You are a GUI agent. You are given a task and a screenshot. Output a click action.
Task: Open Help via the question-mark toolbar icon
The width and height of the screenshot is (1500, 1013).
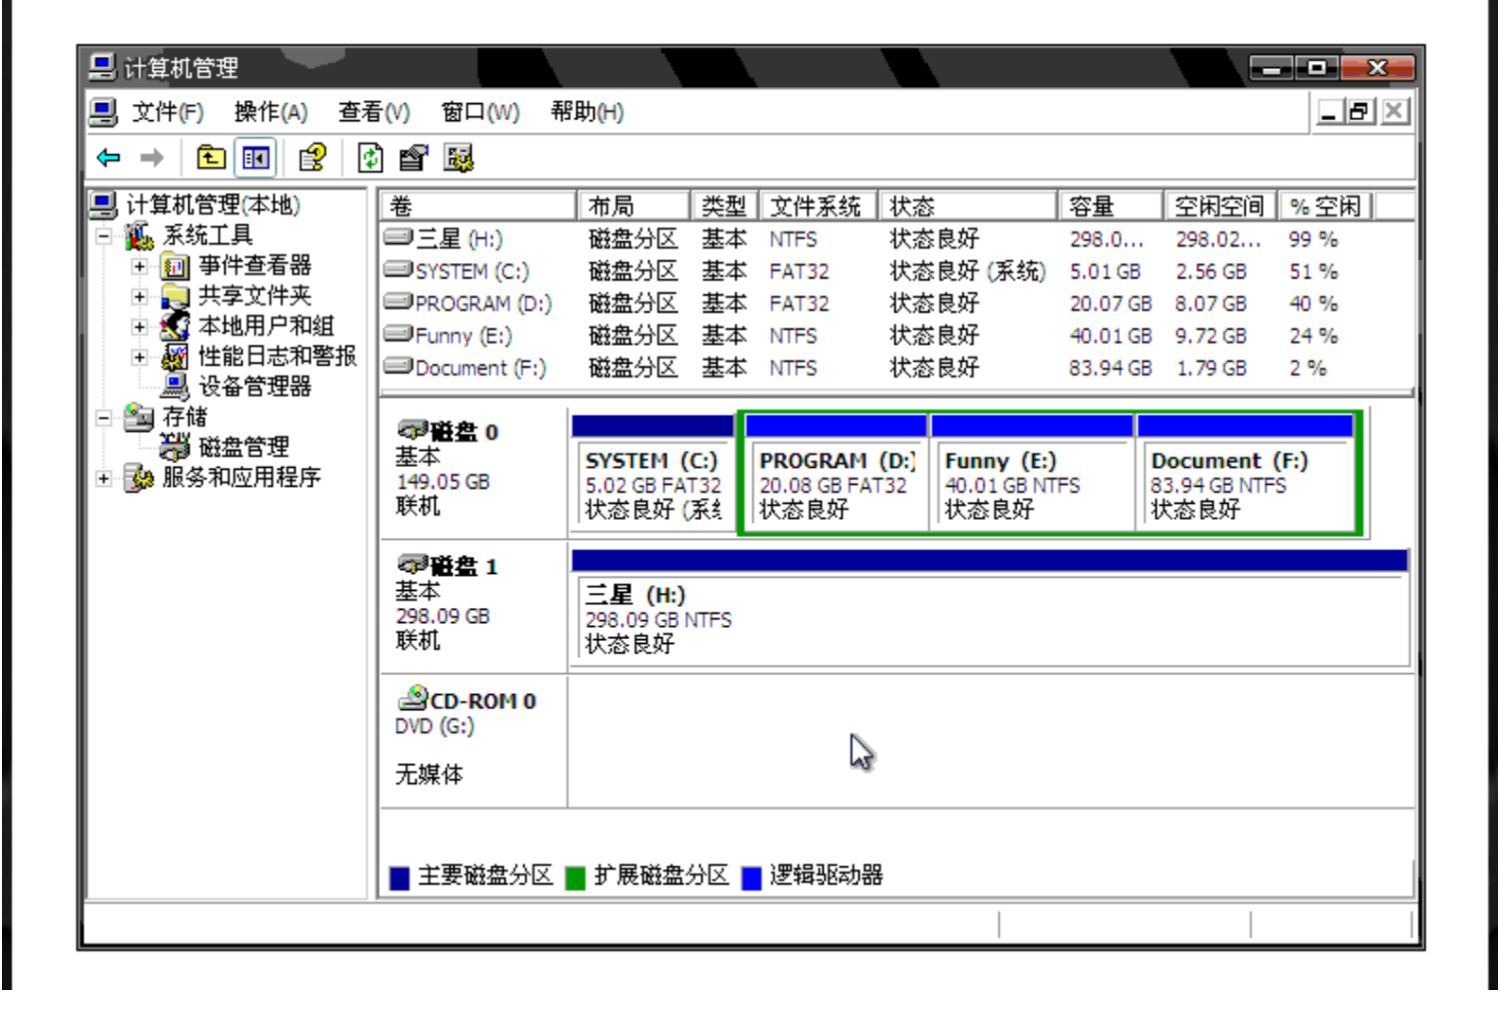tap(313, 158)
